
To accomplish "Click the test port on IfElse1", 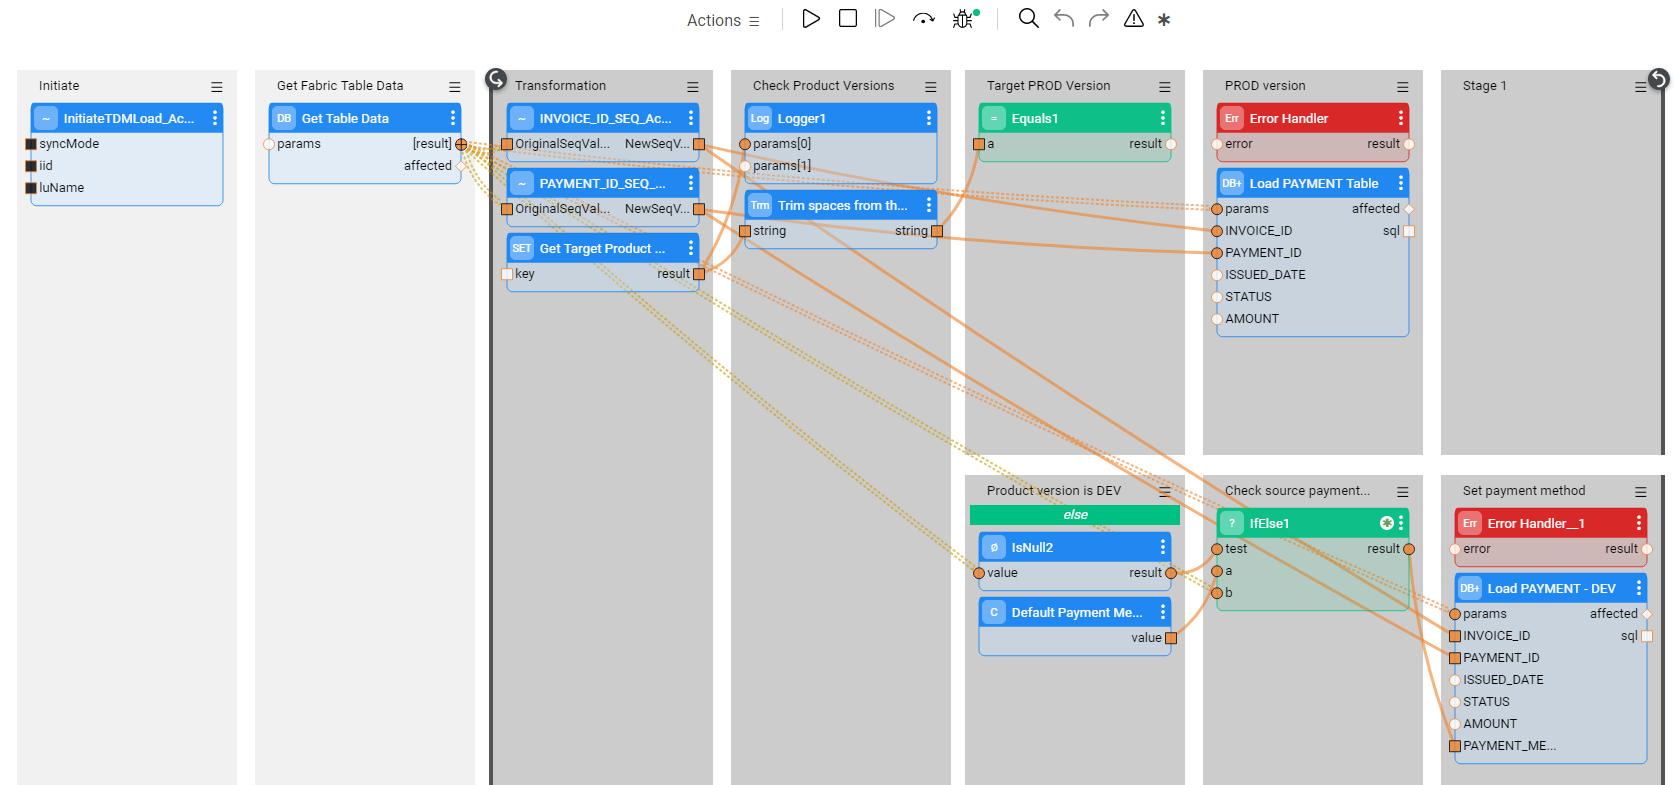I will 1217,549.
